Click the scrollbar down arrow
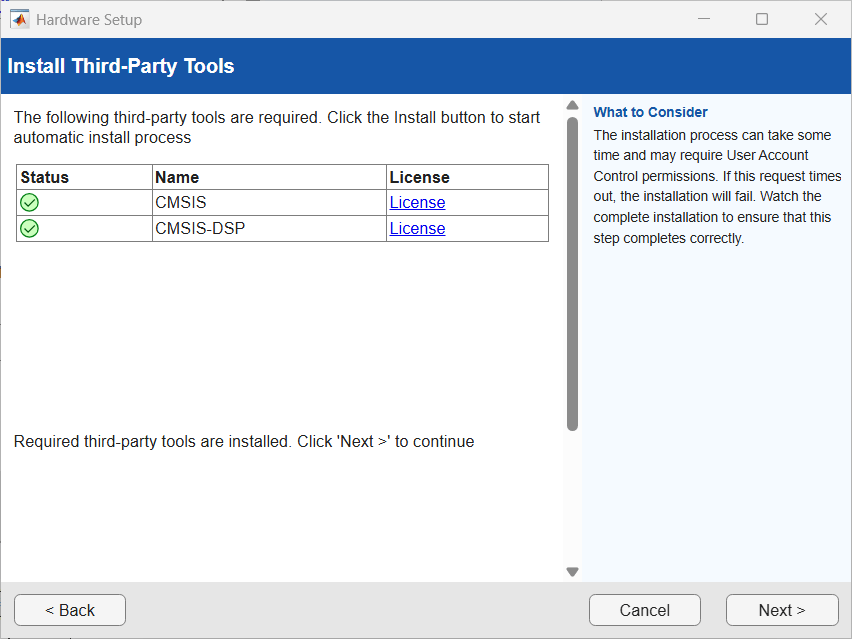 point(572,572)
